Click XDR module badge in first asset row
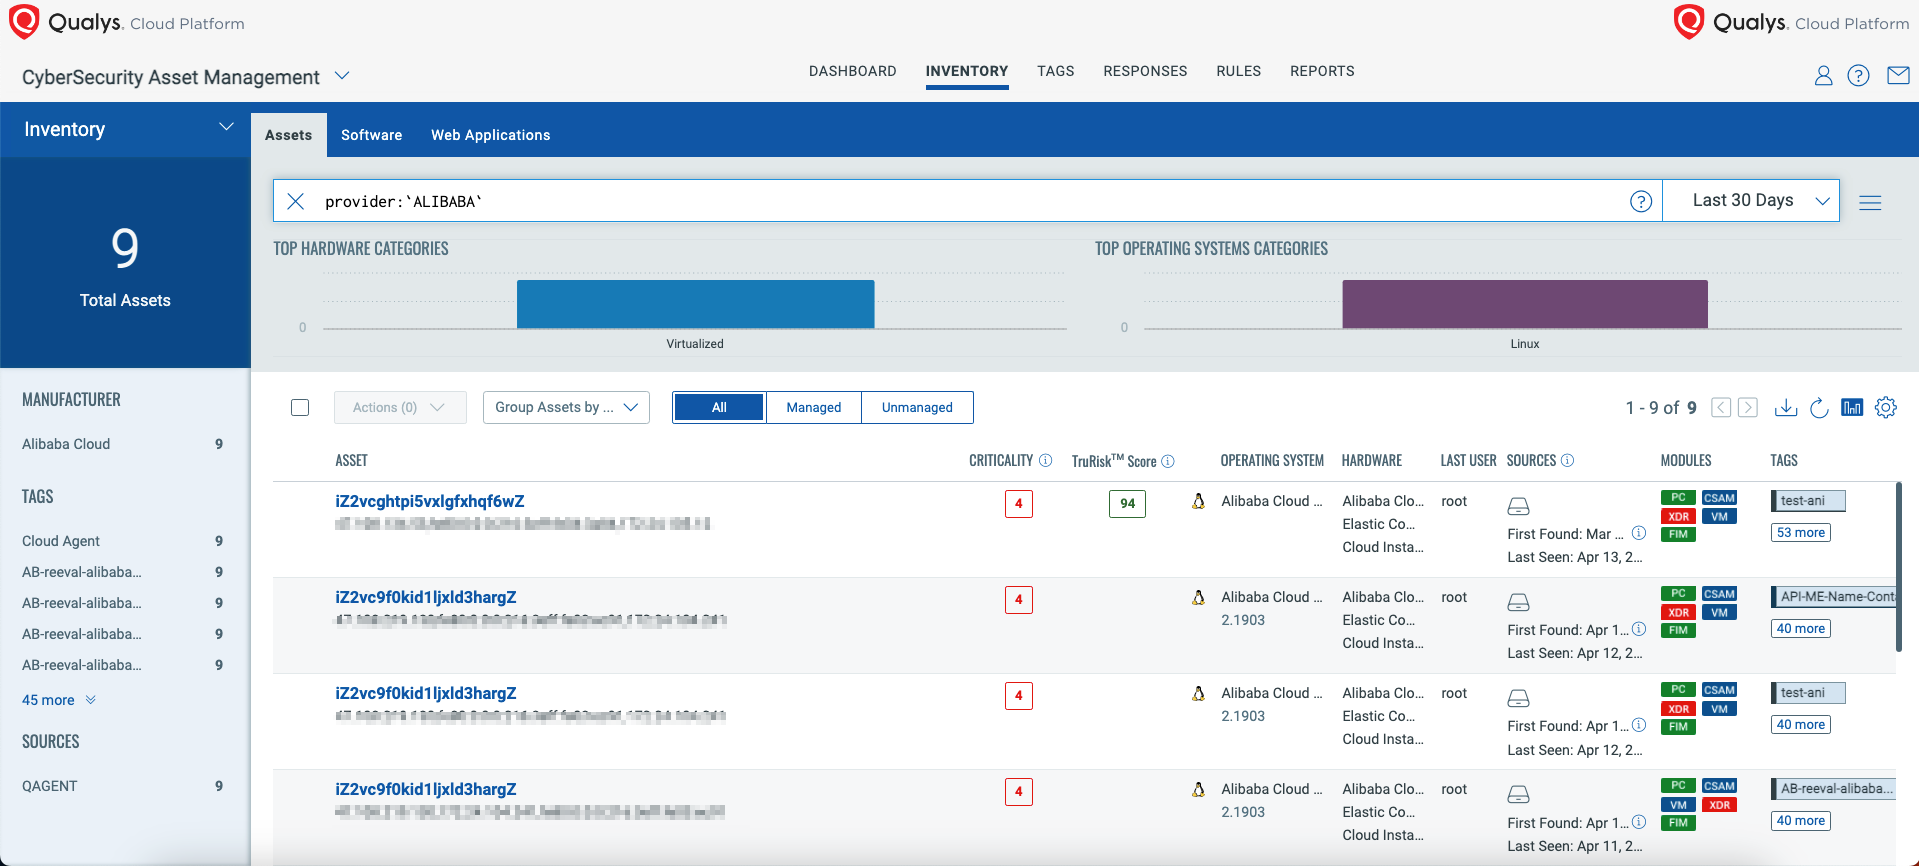 coord(1678,517)
